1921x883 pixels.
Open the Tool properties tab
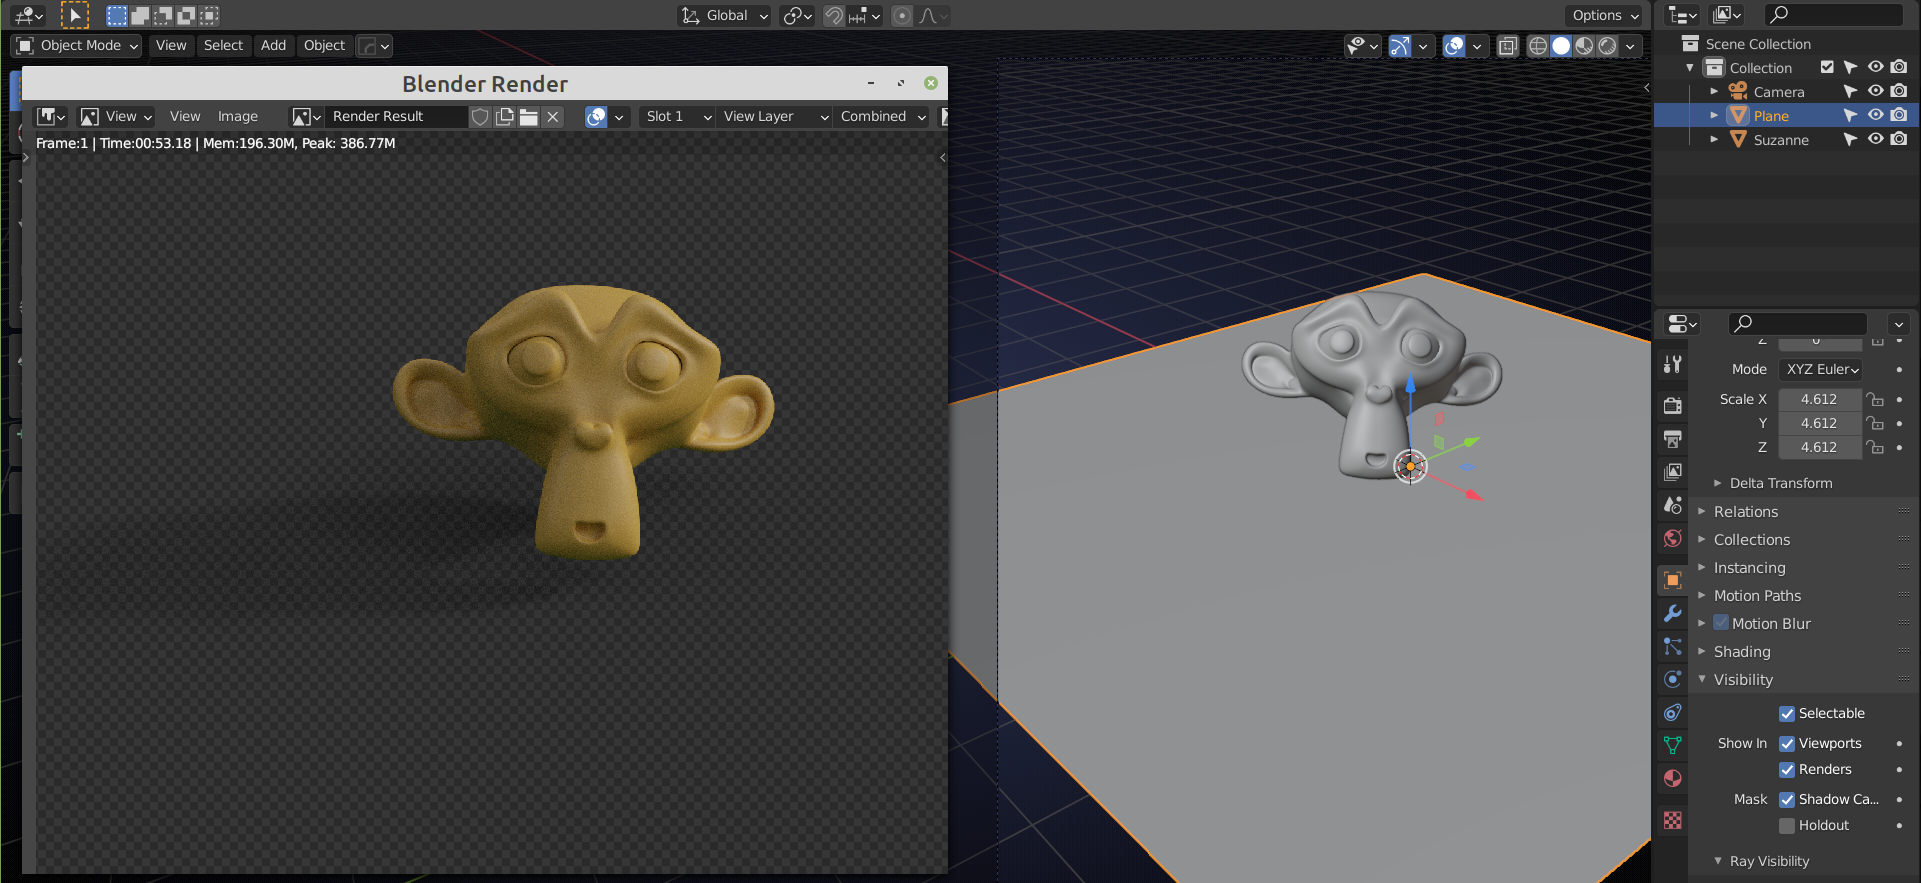tap(1672, 364)
